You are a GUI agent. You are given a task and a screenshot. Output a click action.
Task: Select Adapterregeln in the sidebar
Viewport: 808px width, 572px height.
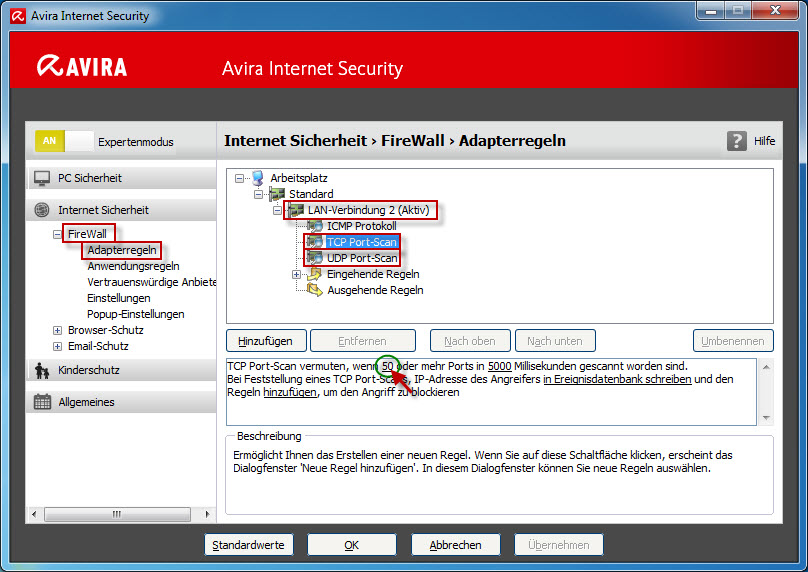click(122, 250)
